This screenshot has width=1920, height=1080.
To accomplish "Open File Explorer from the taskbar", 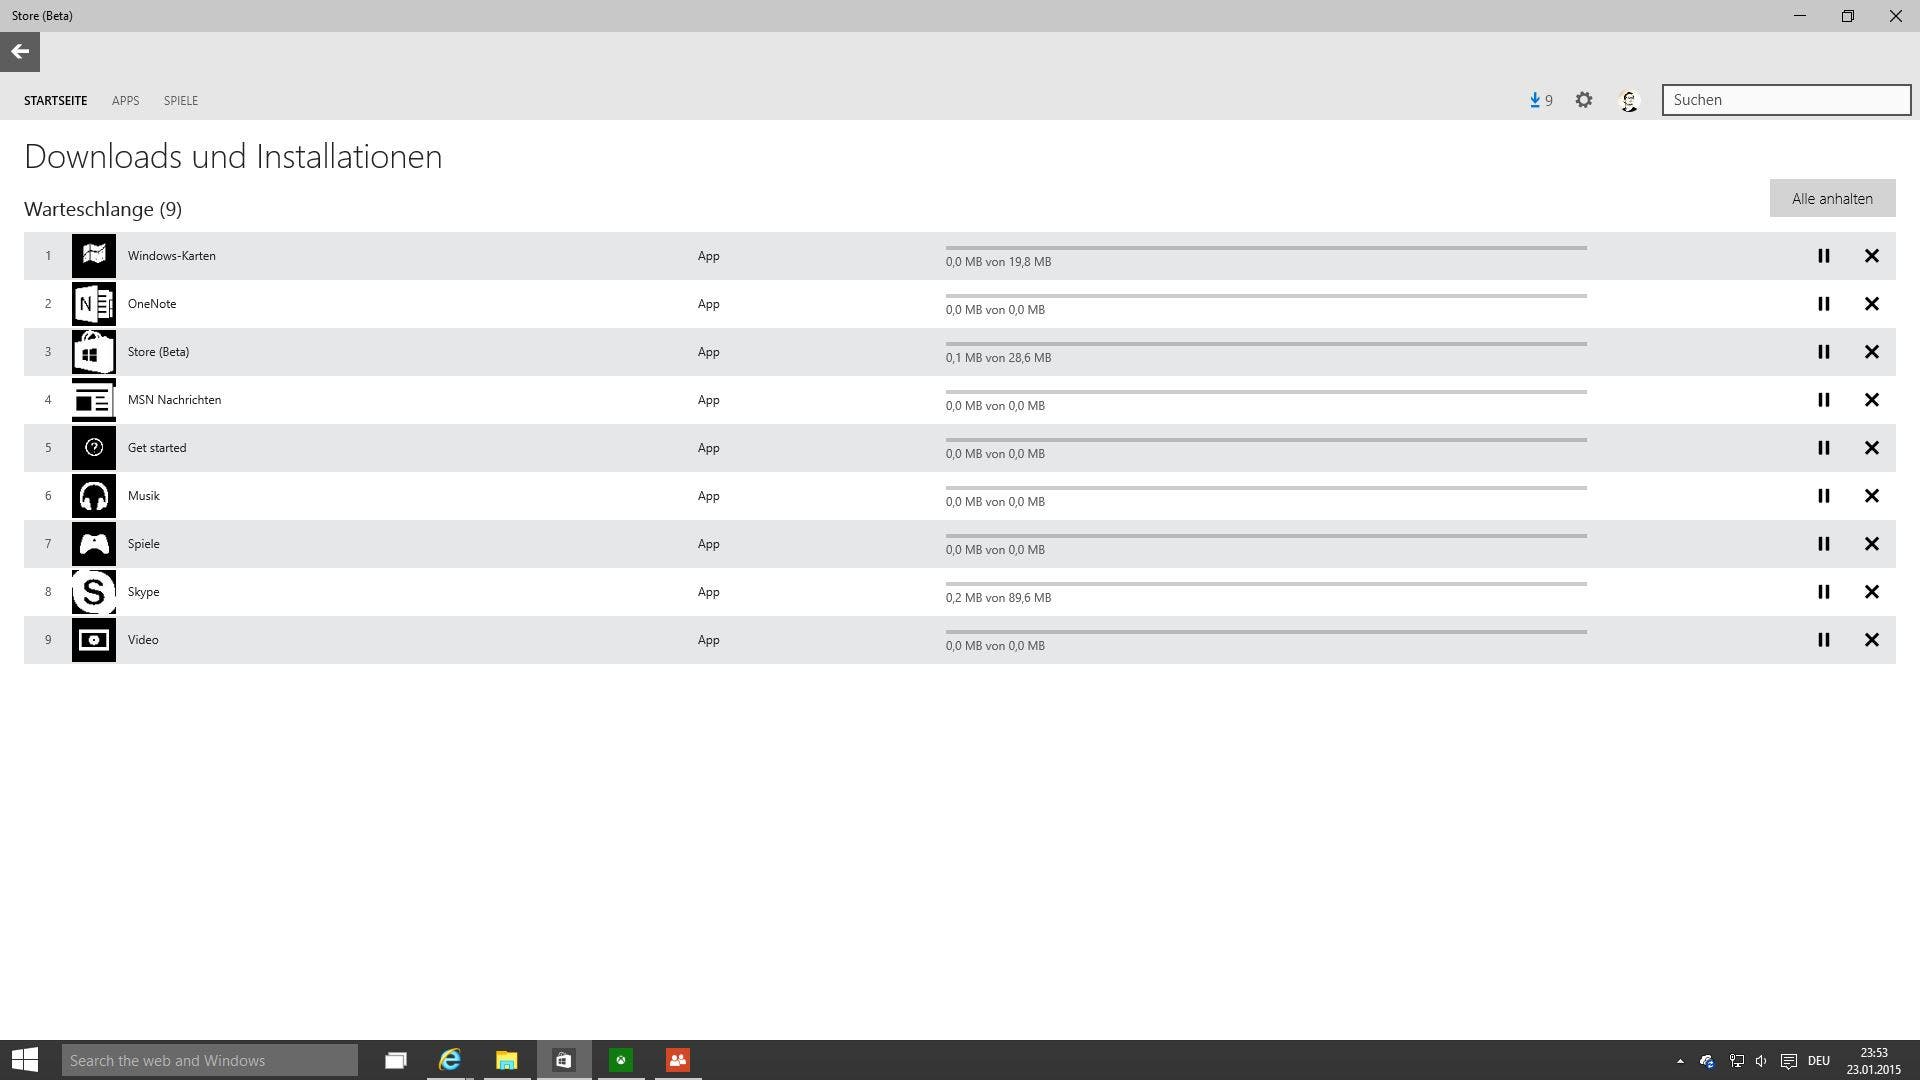I will click(x=507, y=1060).
